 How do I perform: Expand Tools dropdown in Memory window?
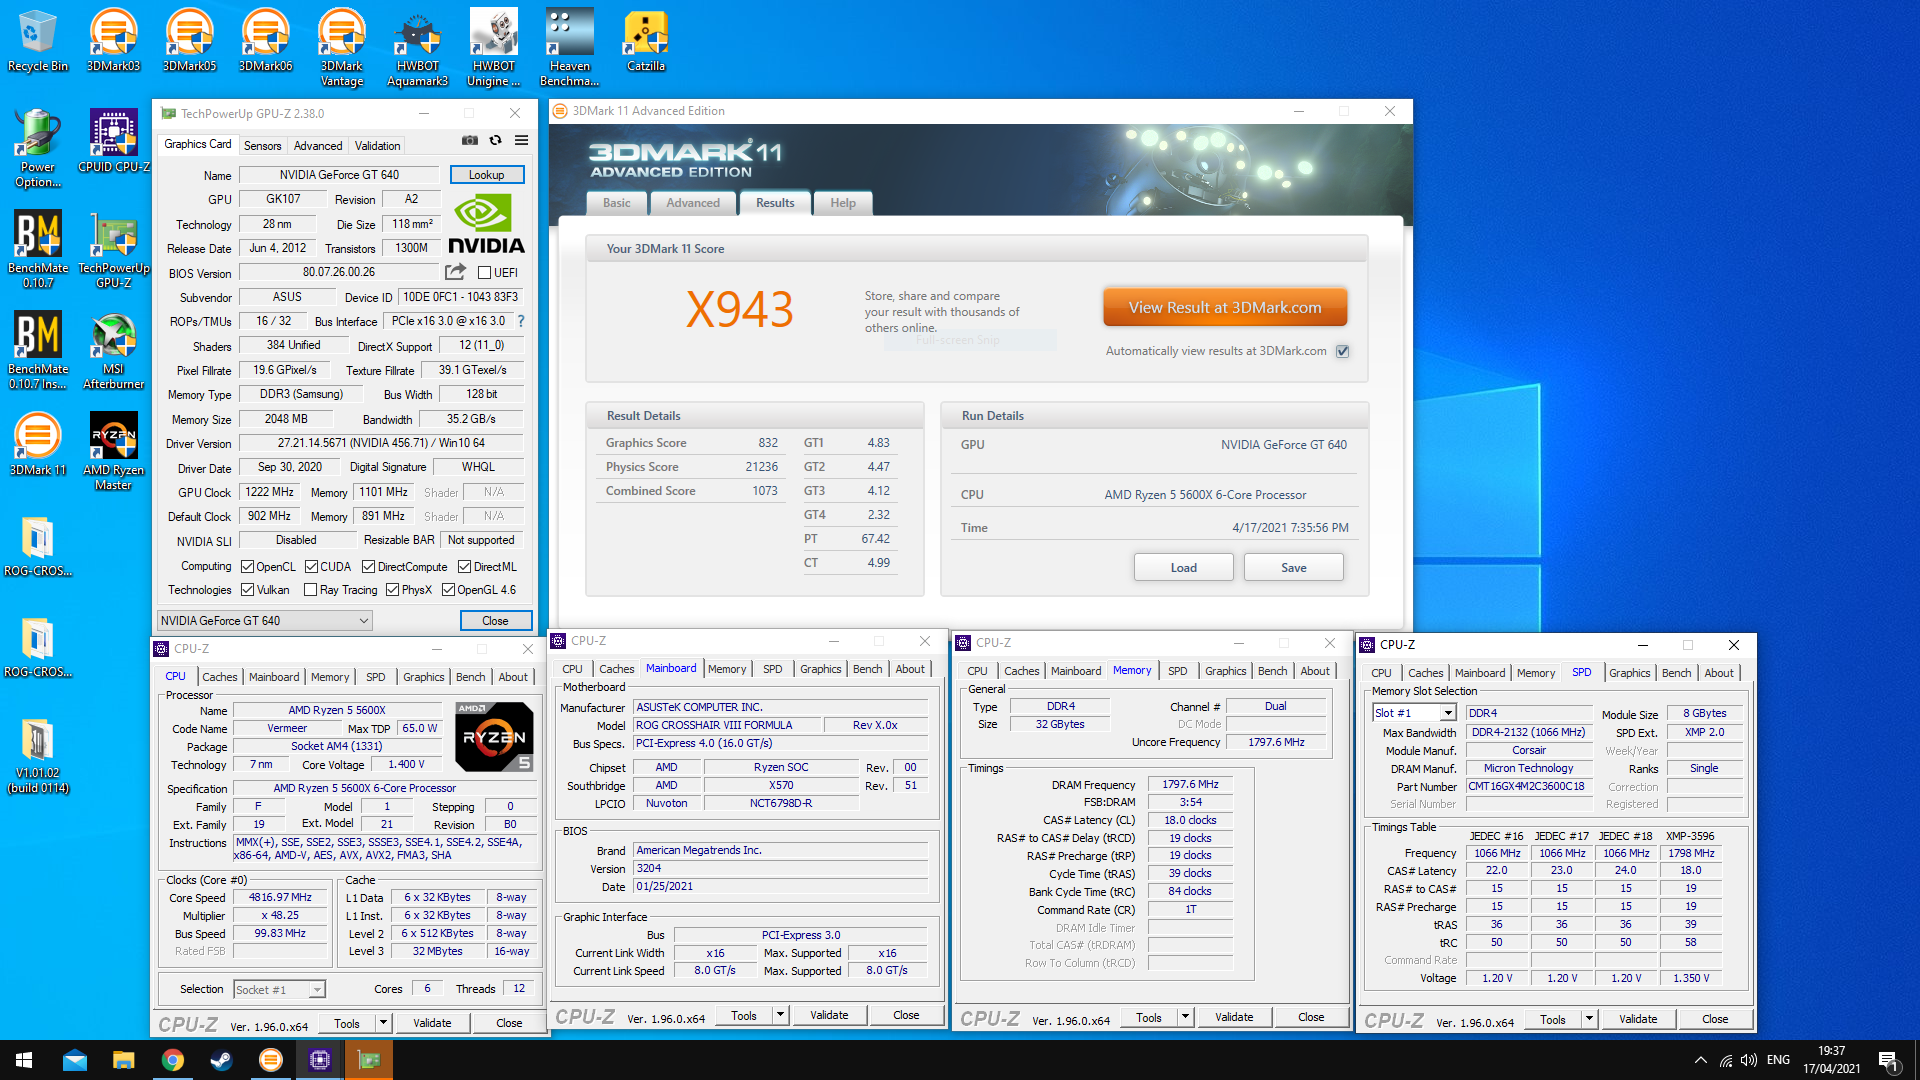tap(1185, 1017)
